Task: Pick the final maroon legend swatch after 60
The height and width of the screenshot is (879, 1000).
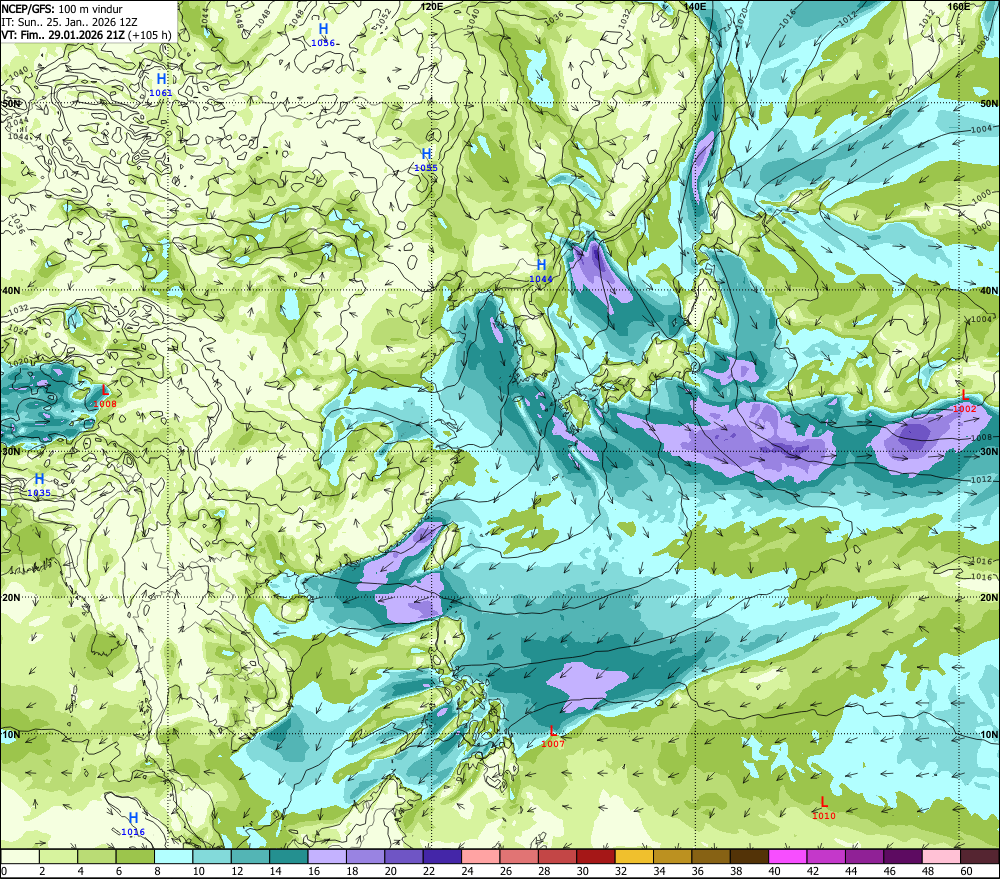Action: tap(979, 856)
